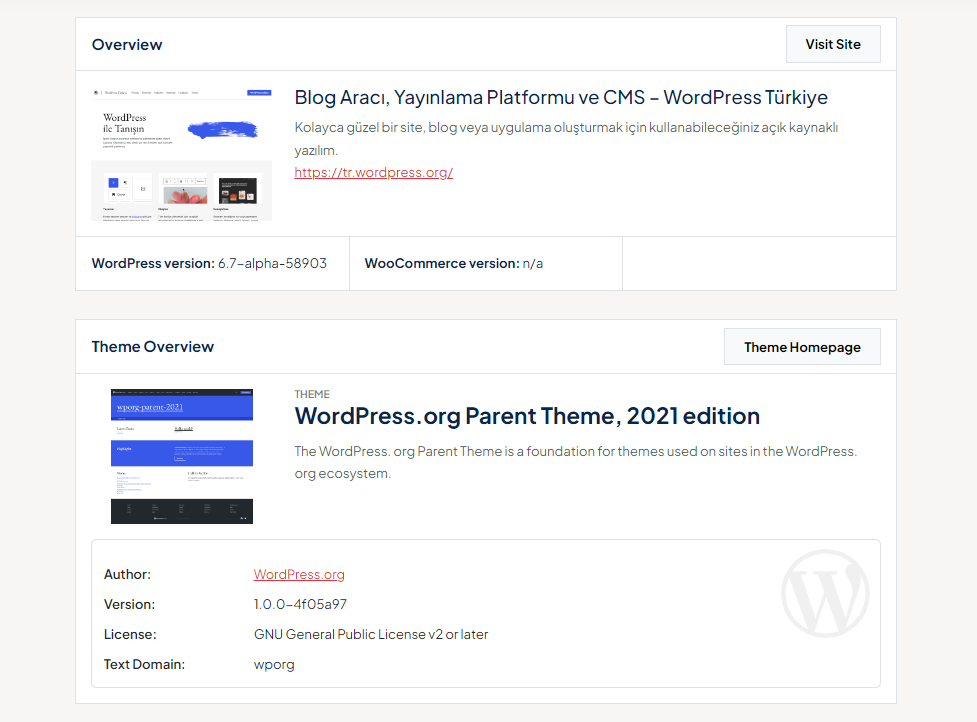
Task: Select theme version 1.0.0-4f05a97
Action: [300, 604]
